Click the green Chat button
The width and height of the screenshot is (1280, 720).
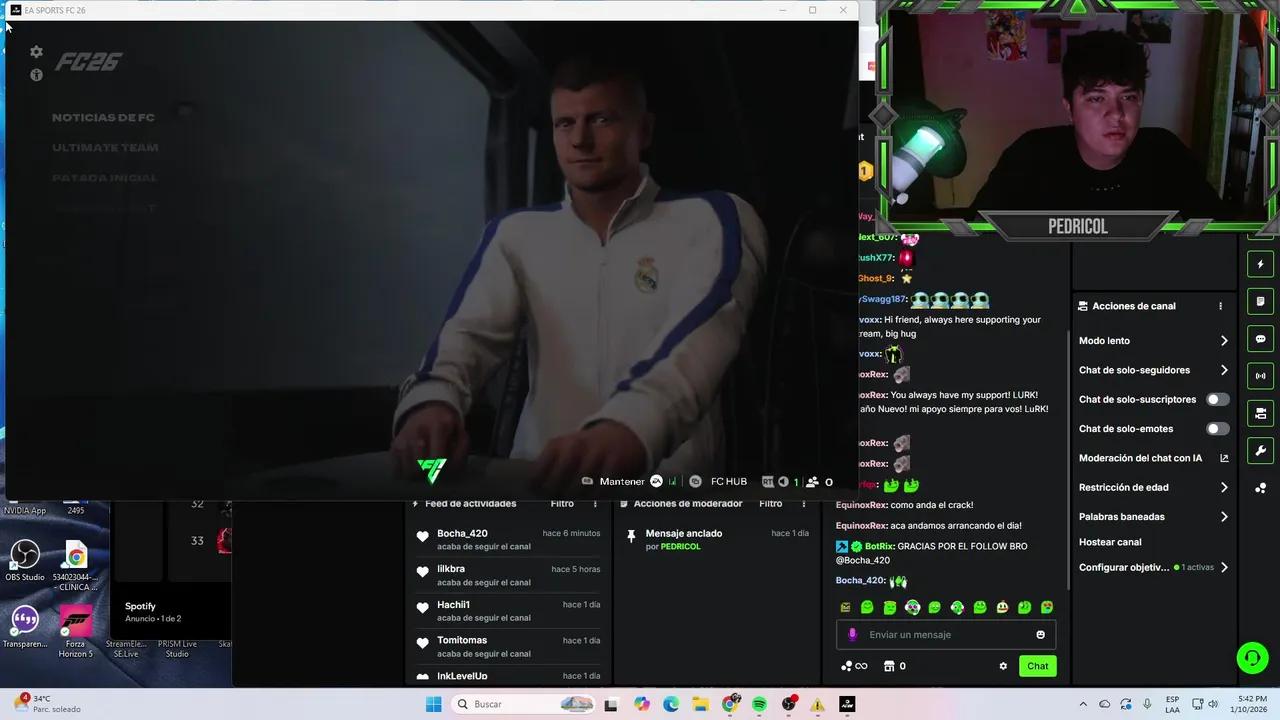point(1037,666)
